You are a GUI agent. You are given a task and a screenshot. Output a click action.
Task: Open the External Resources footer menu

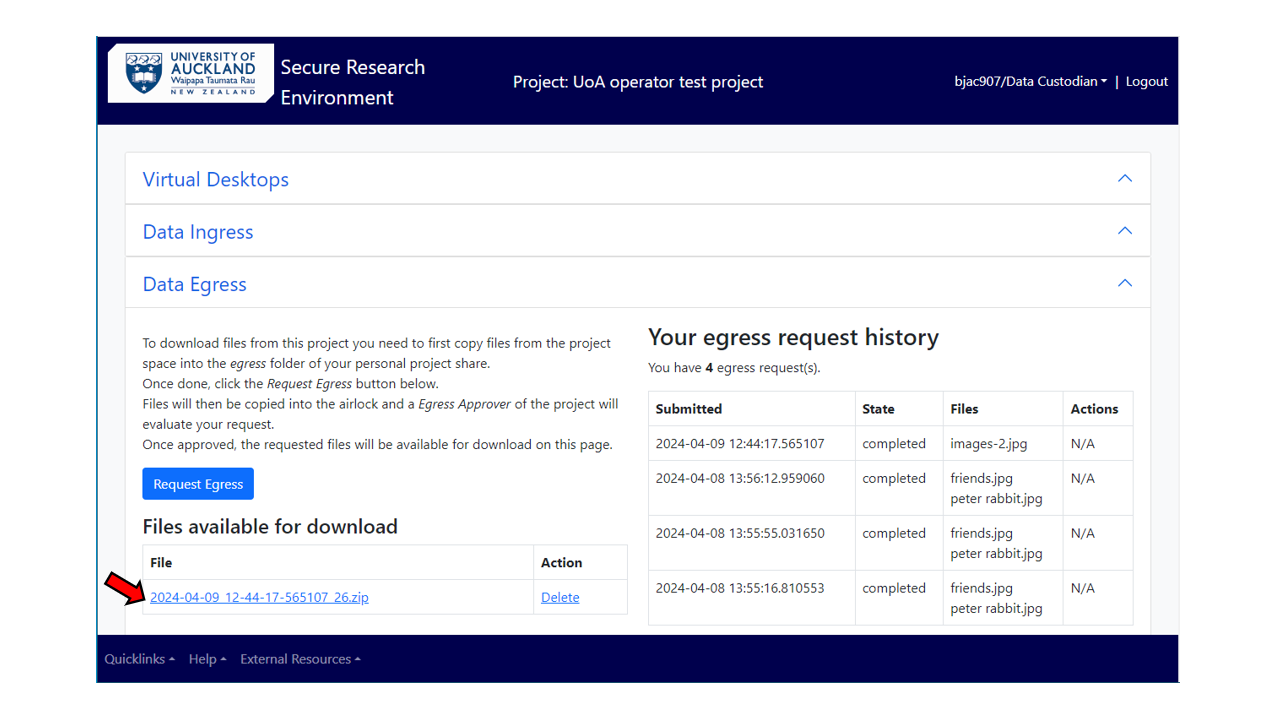click(300, 659)
